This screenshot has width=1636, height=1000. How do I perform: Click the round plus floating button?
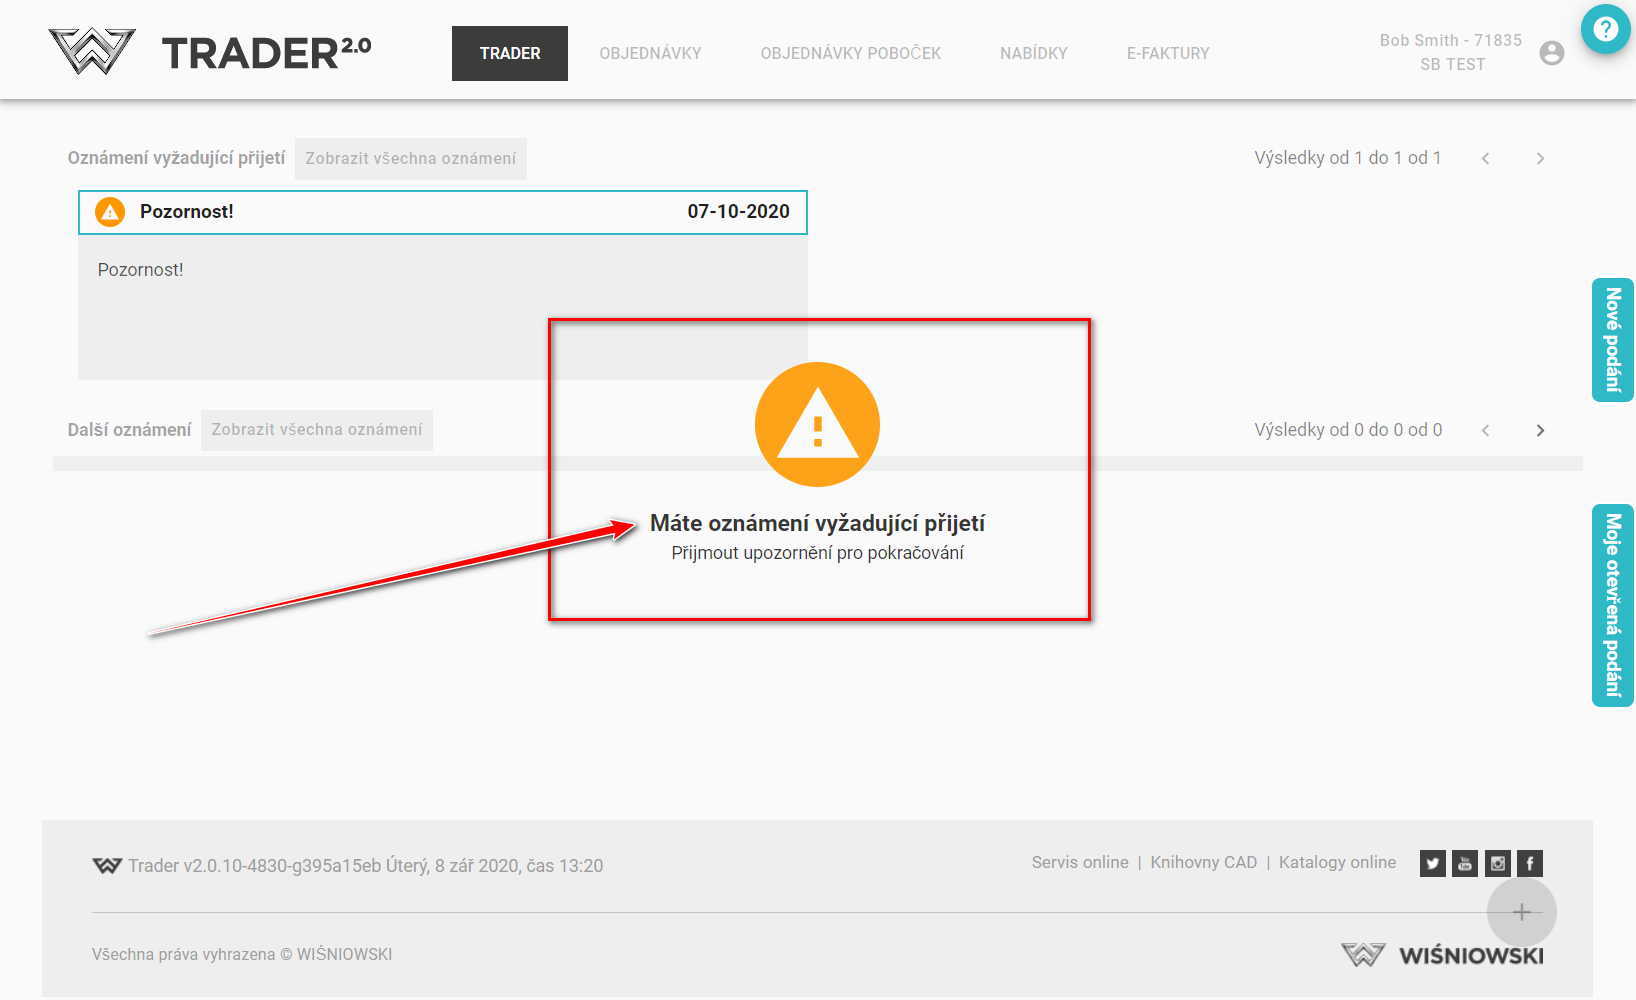tap(1521, 912)
